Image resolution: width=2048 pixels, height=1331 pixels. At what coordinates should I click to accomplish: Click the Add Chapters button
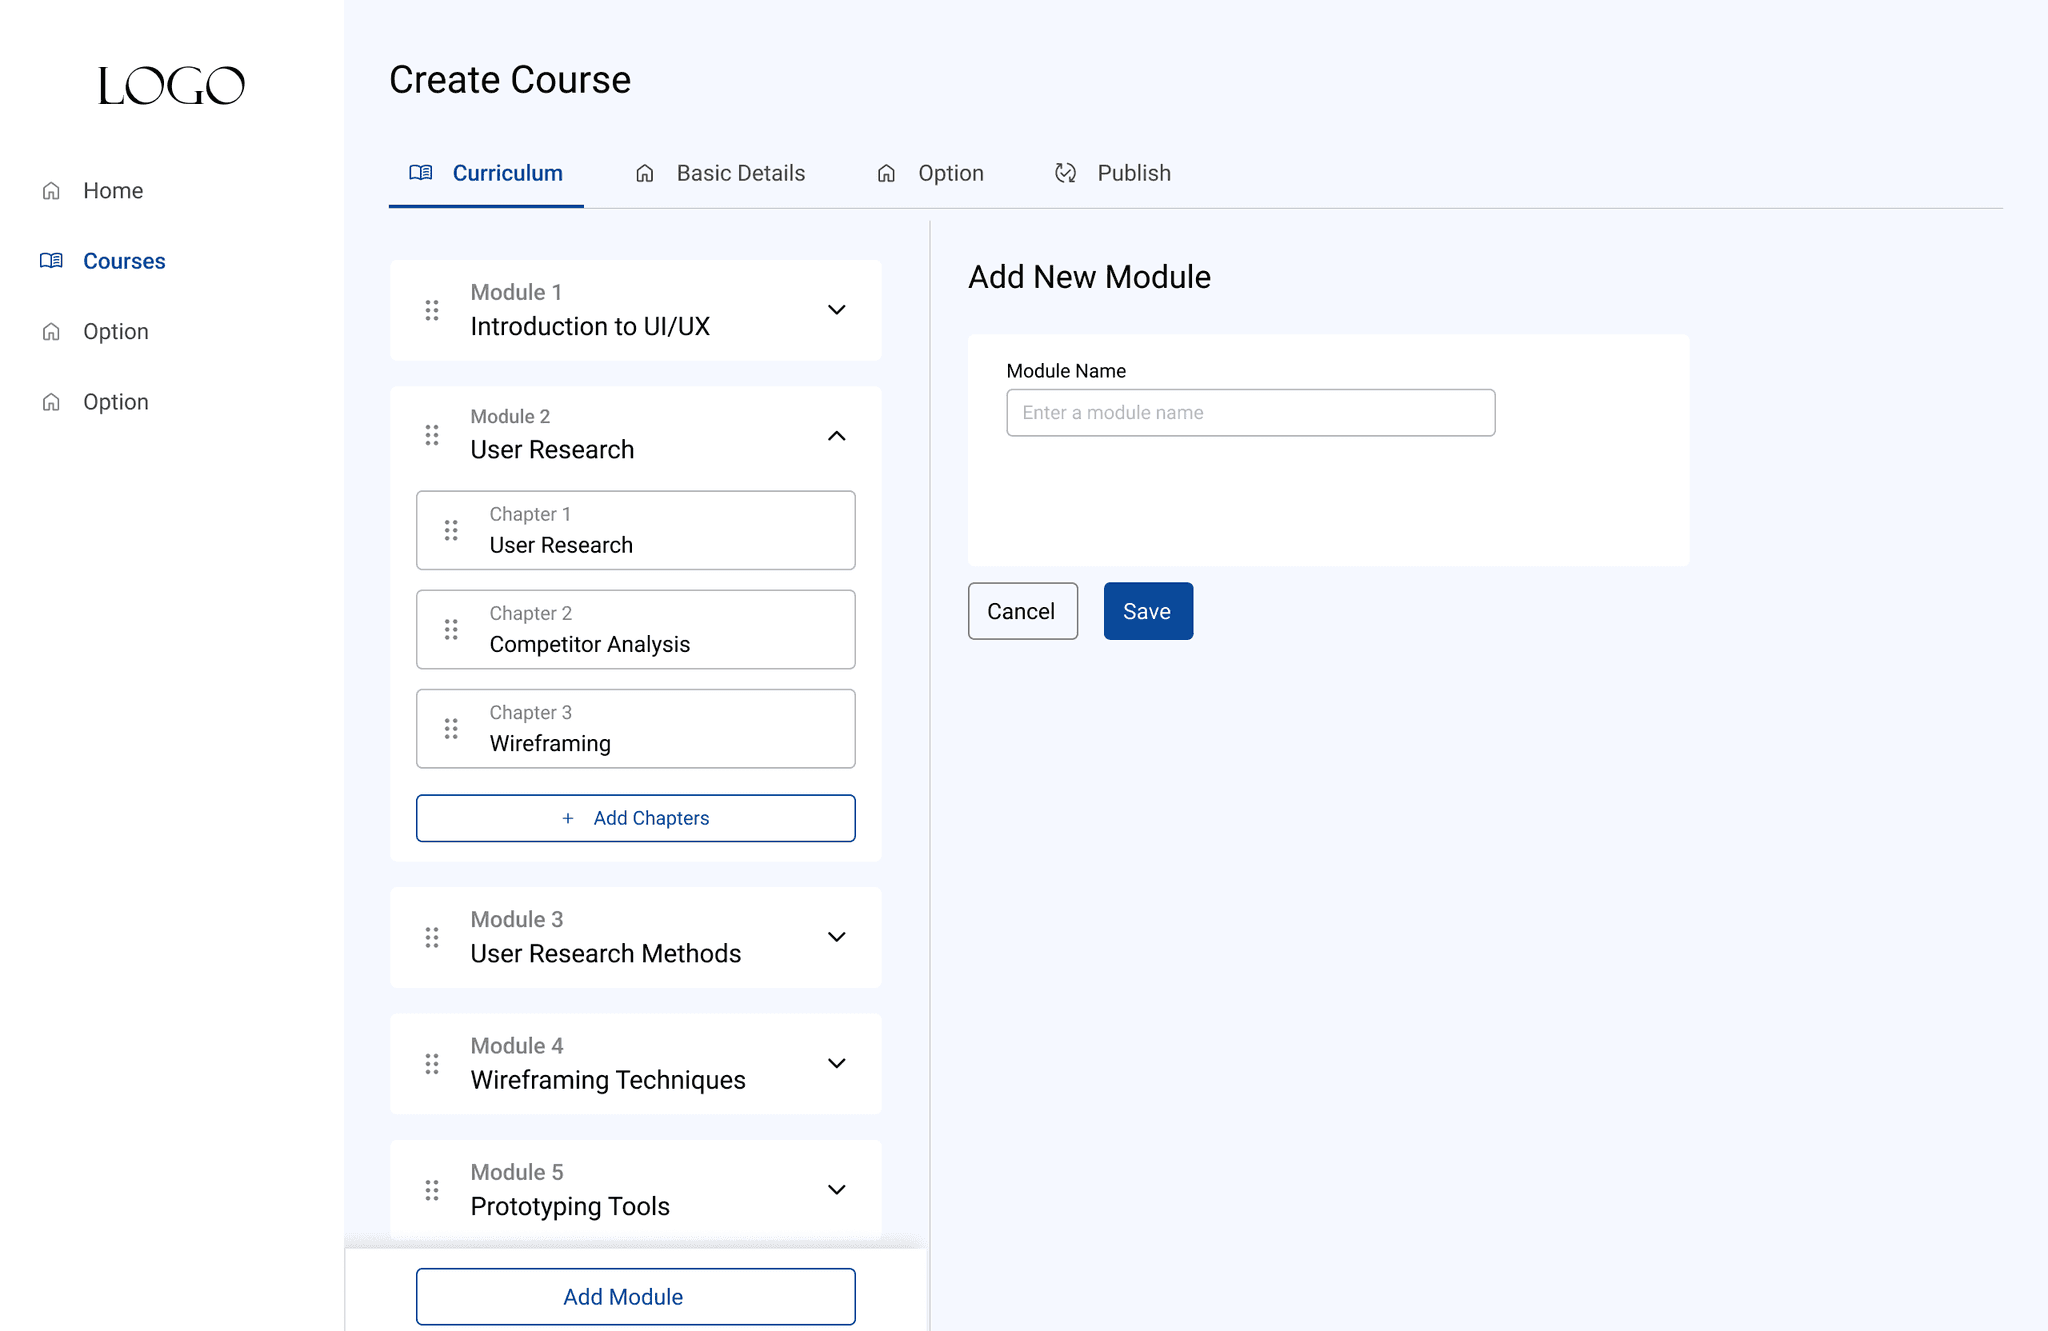tap(636, 818)
